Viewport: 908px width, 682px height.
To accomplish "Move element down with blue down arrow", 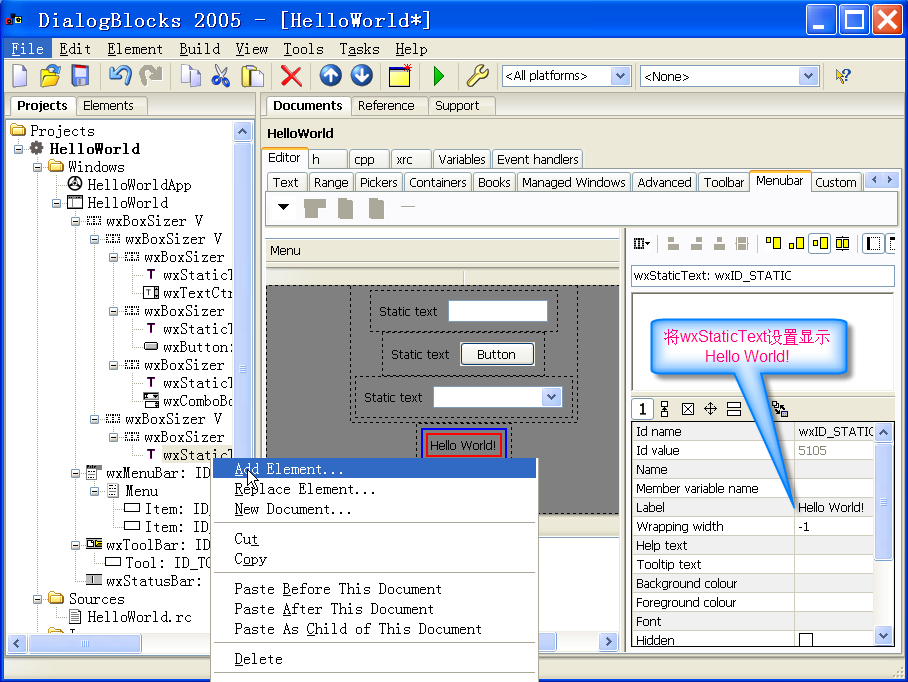I will 362,75.
